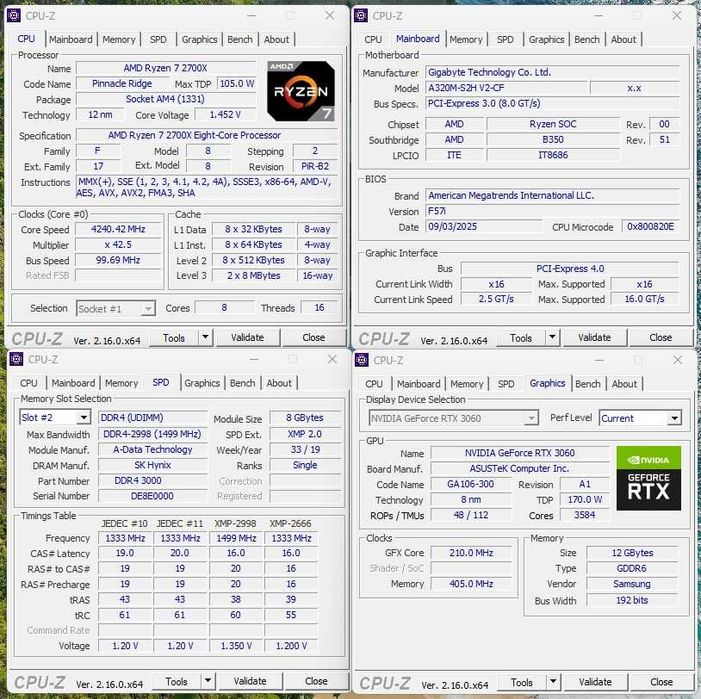701x699 pixels.
Task: Click the CPU-Z app icon in the Graphics window
Action: point(362,360)
